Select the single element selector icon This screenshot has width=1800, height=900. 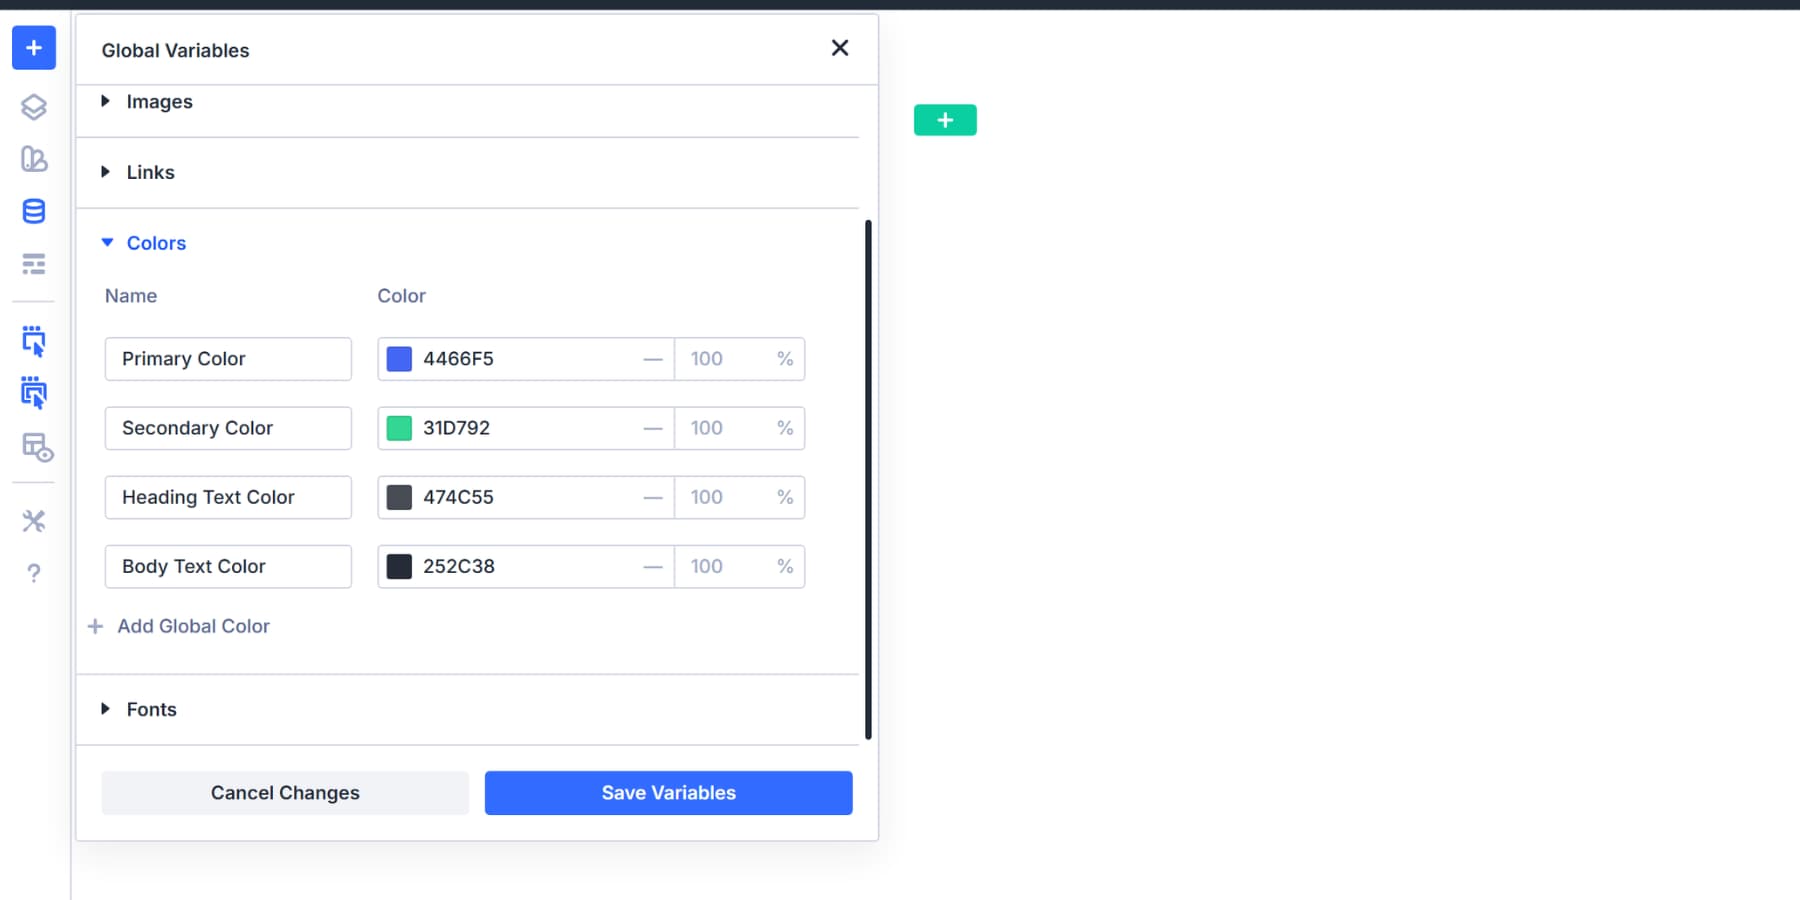click(33, 341)
